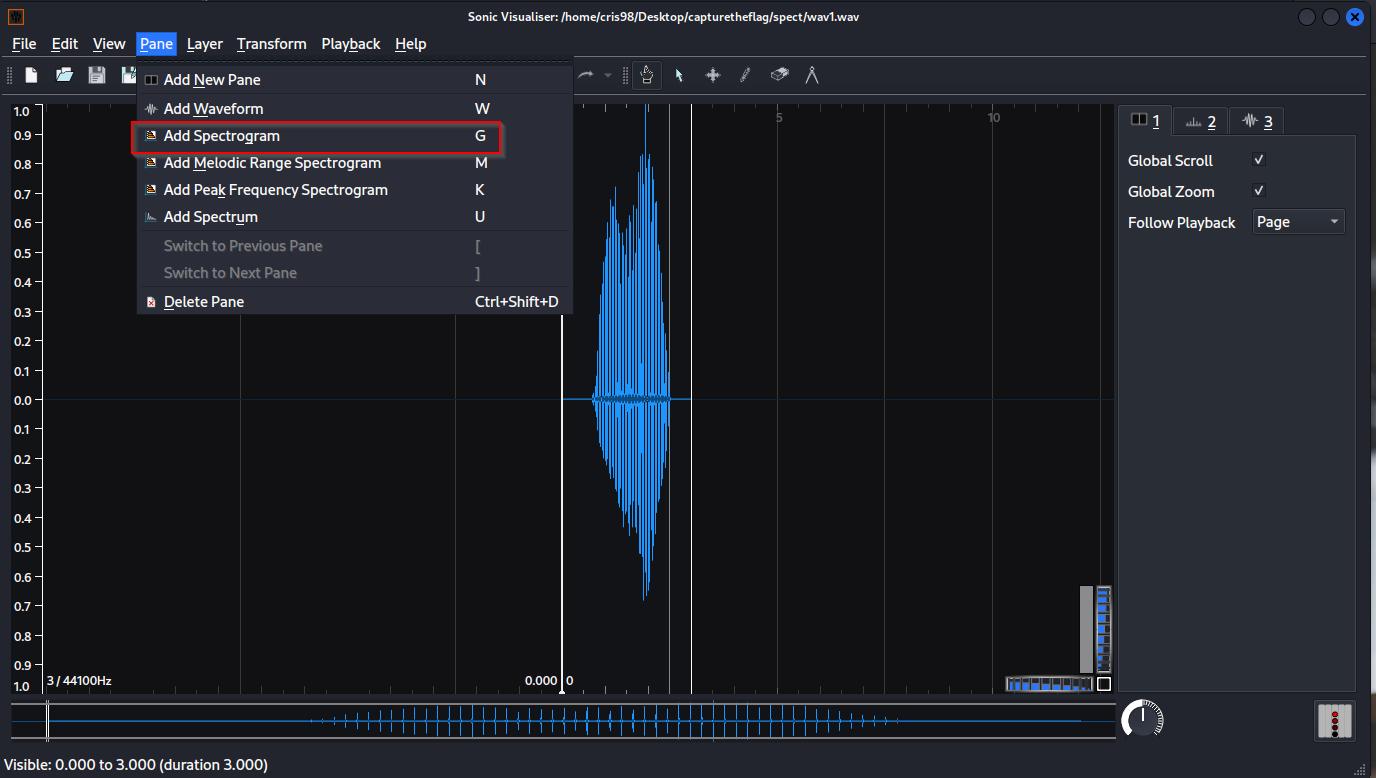Choose Add Peak Frequency Spectrogram

coord(354,190)
